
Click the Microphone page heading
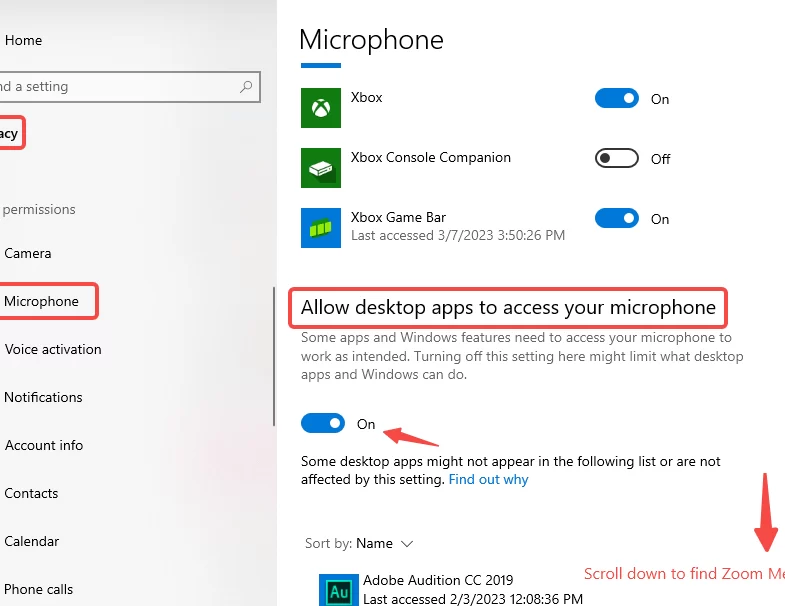tap(371, 40)
